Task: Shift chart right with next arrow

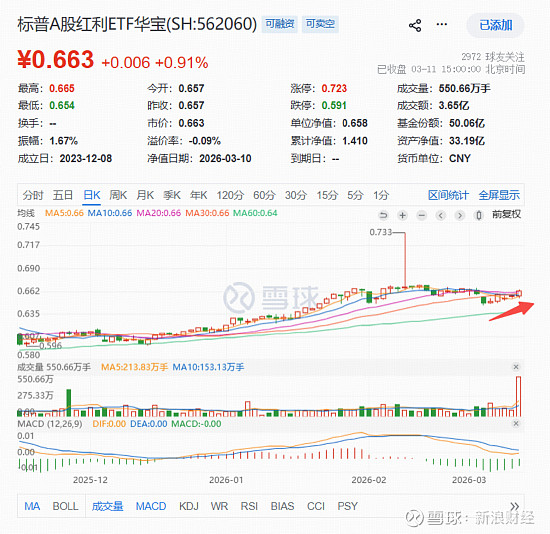Action: pos(460,215)
